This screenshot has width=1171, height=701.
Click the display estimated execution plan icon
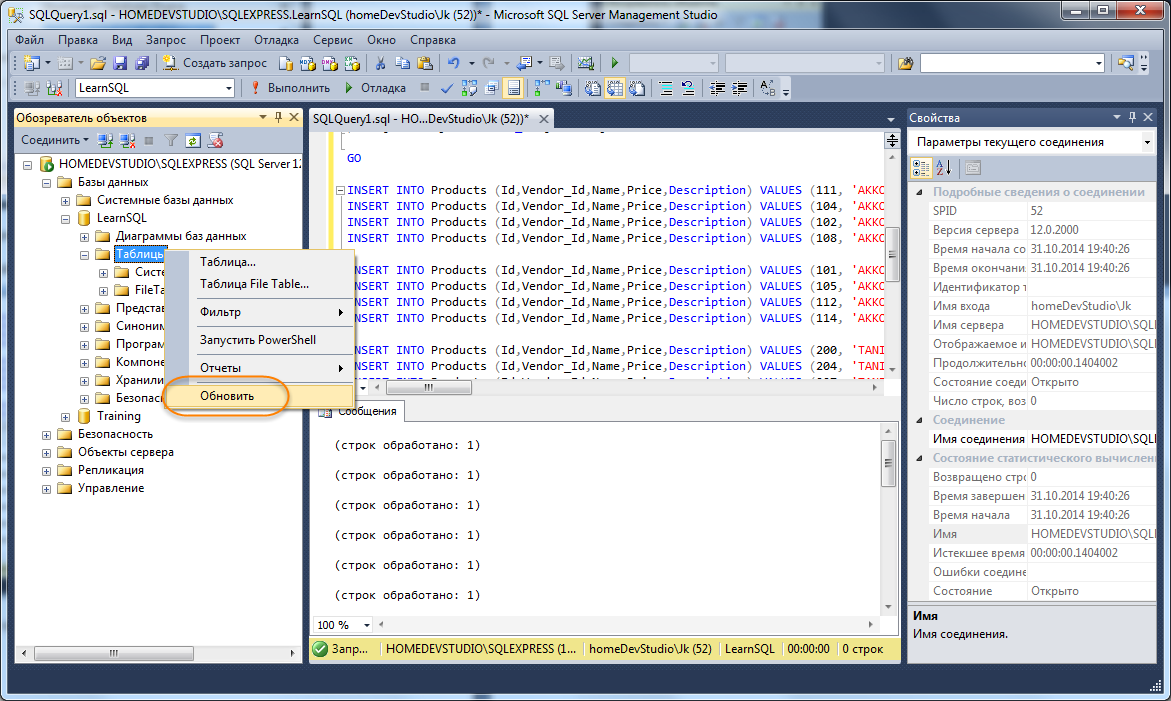[x=469, y=88]
